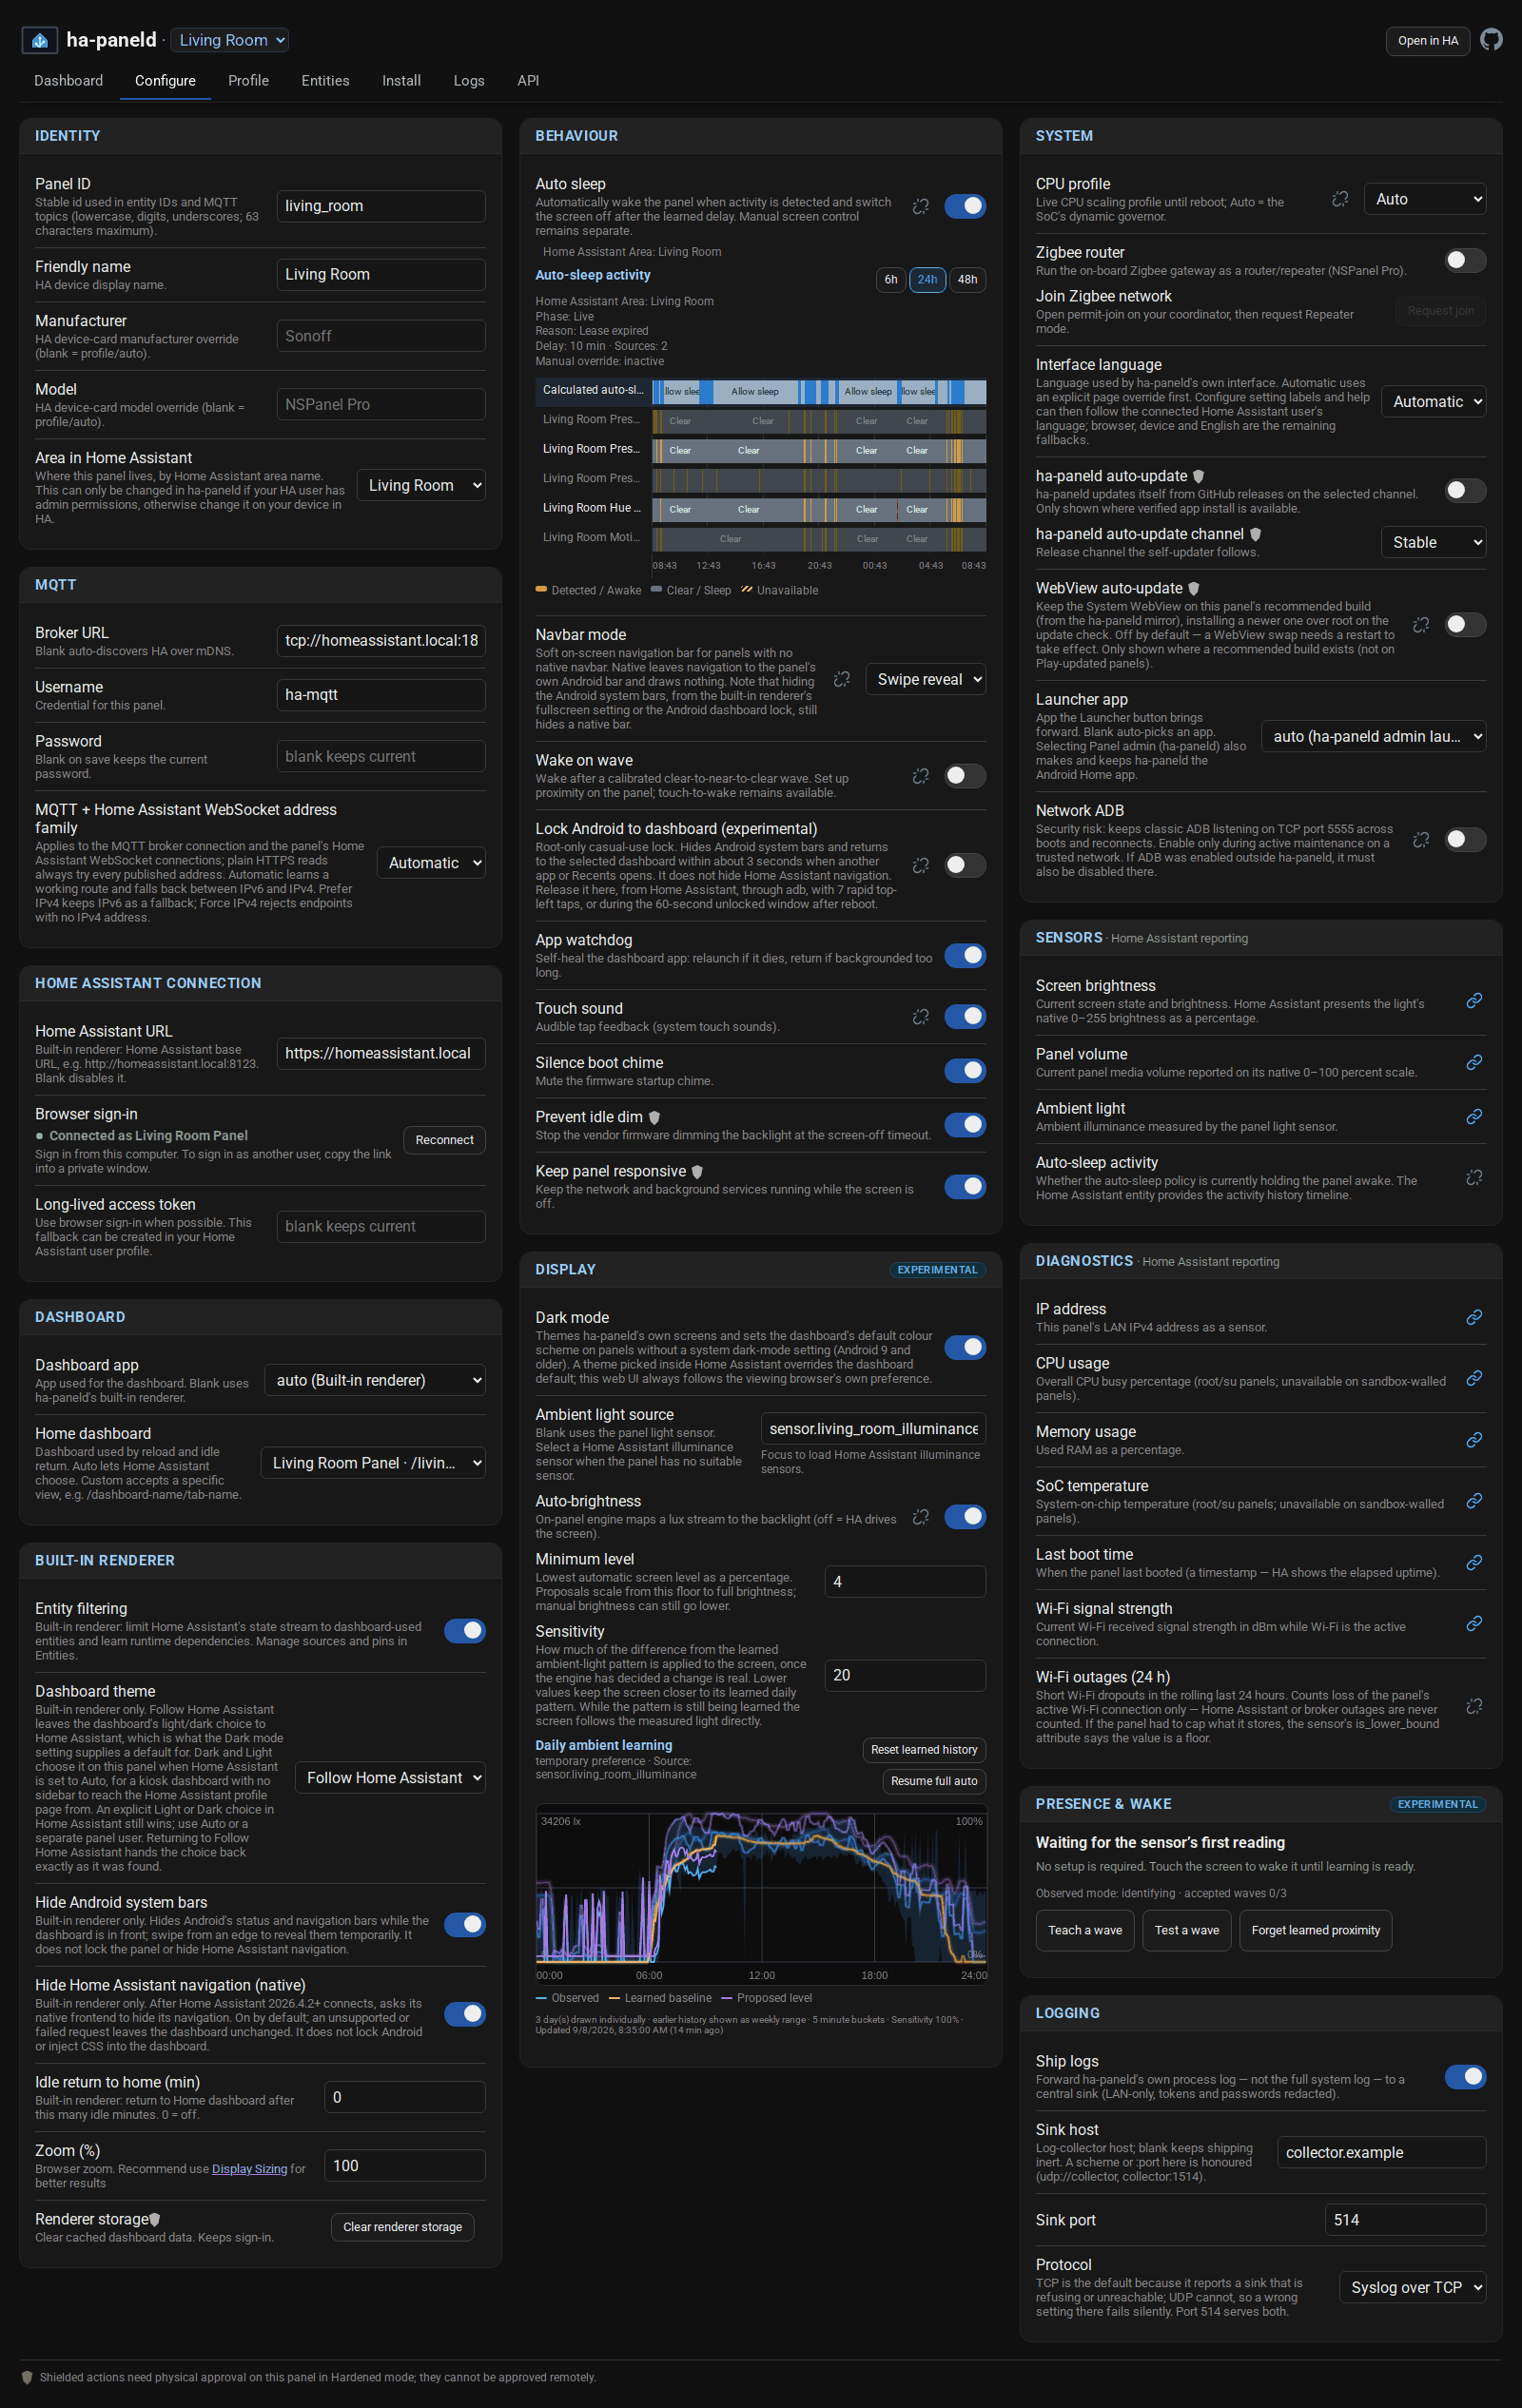This screenshot has width=1522, height=2408.
Task: Open the API tab
Action: (528, 81)
